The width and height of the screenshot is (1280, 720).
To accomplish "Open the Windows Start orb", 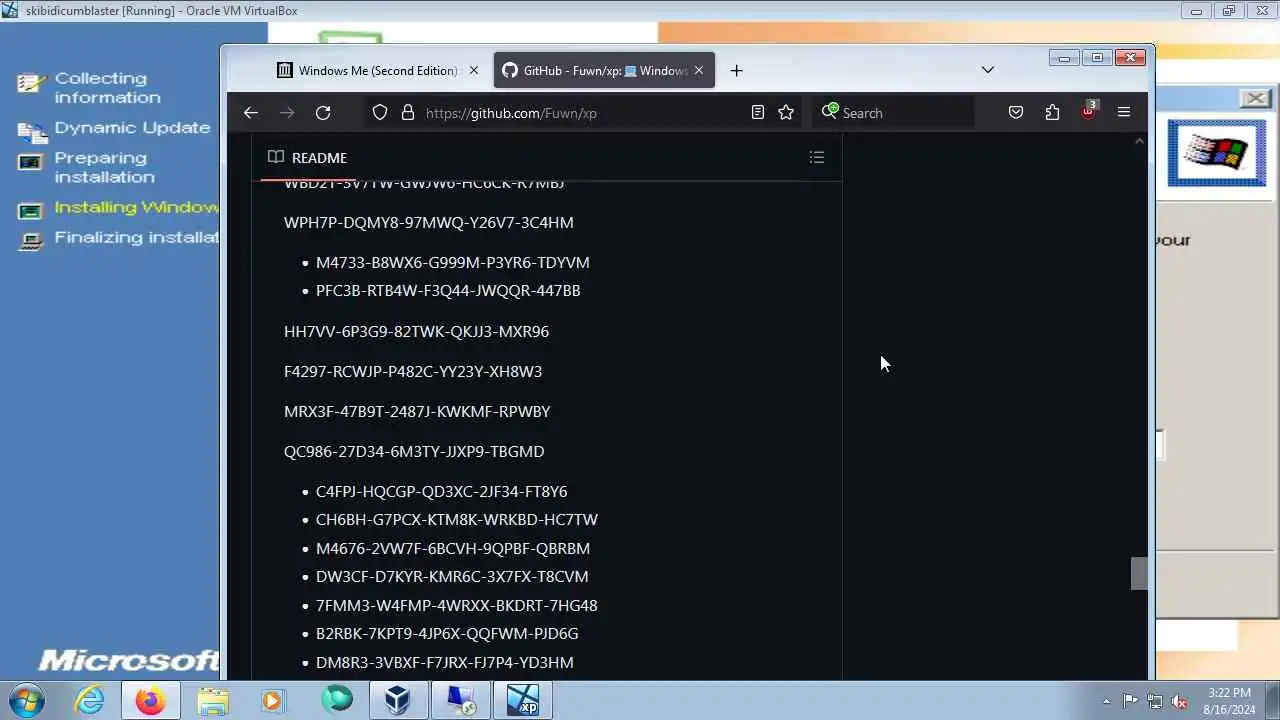I will click(x=26, y=700).
